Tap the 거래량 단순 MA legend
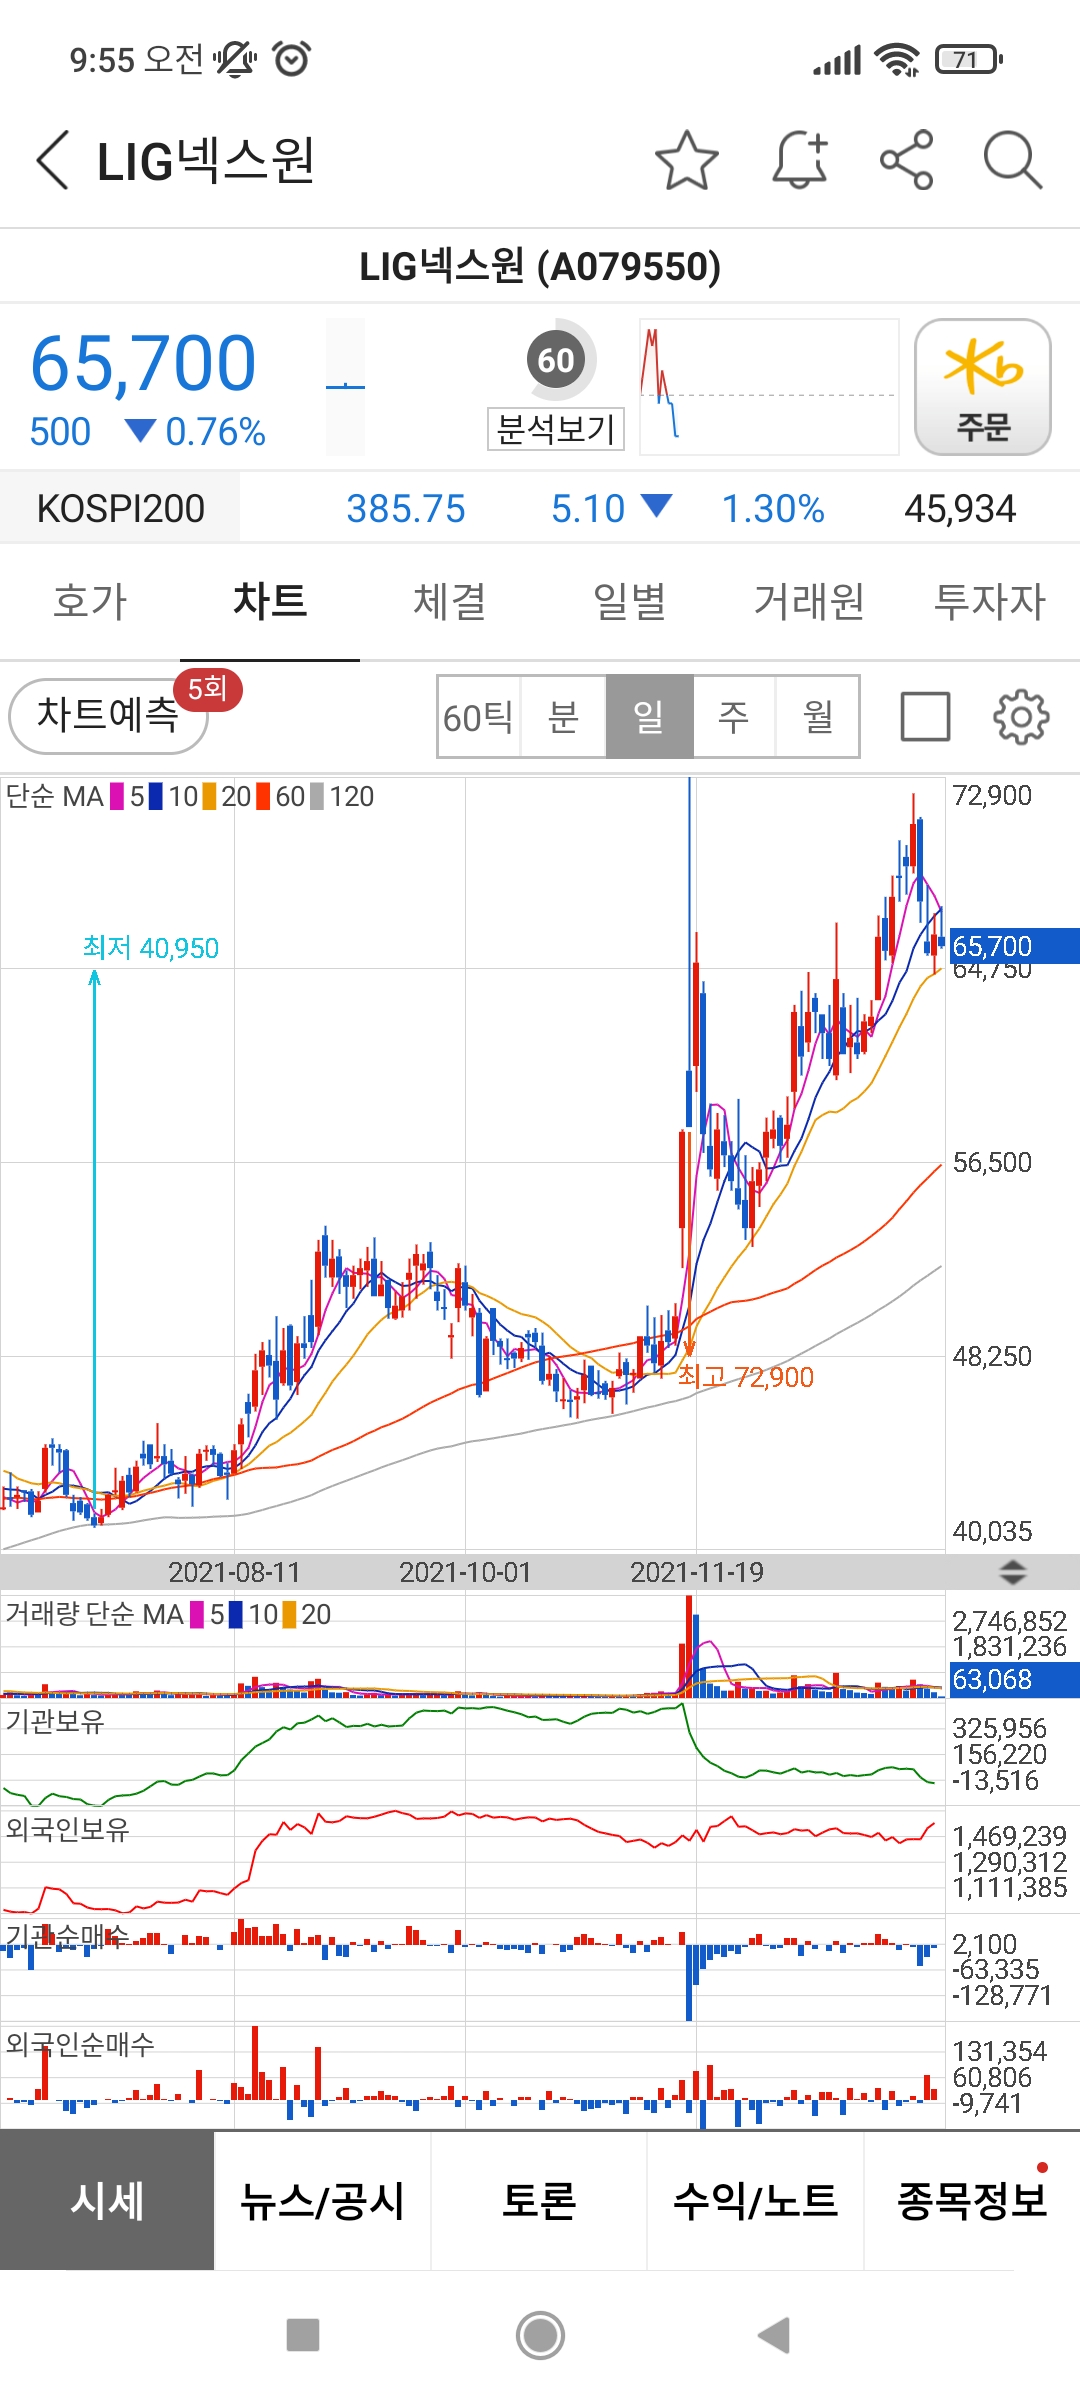Image resolution: width=1080 pixels, height=2400 pixels. click(x=168, y=1614)
